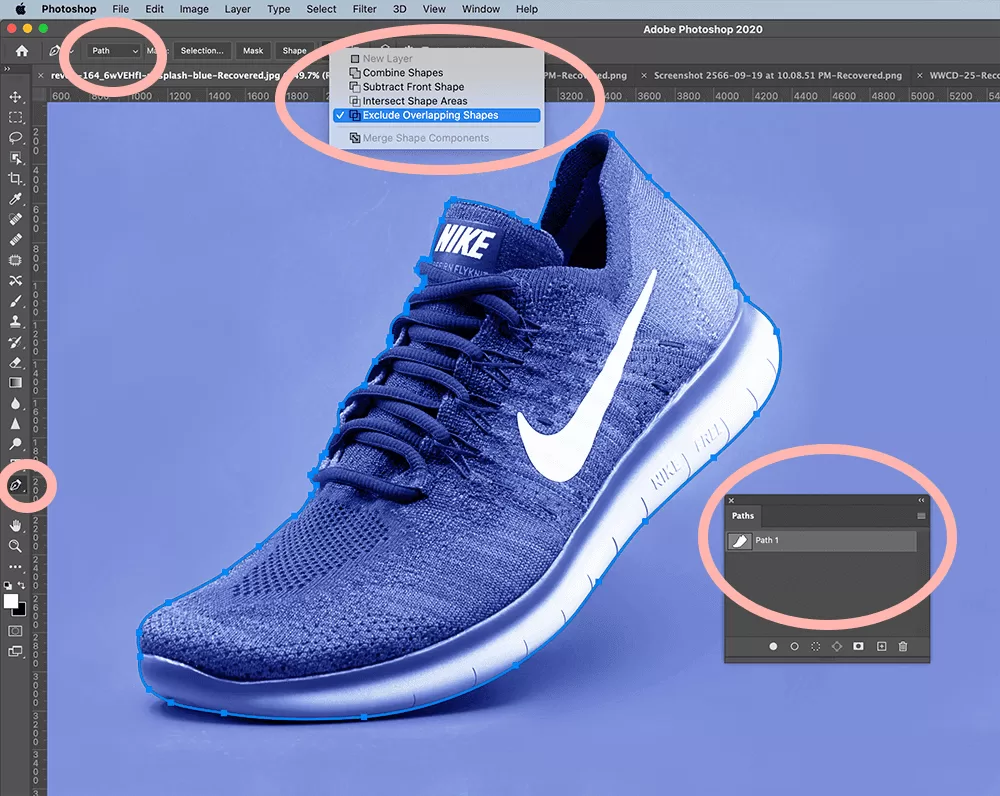The width and height of the screenshot is (1000, 796).
Task: Click Selection... button in options bar
Action: [202, 50]
